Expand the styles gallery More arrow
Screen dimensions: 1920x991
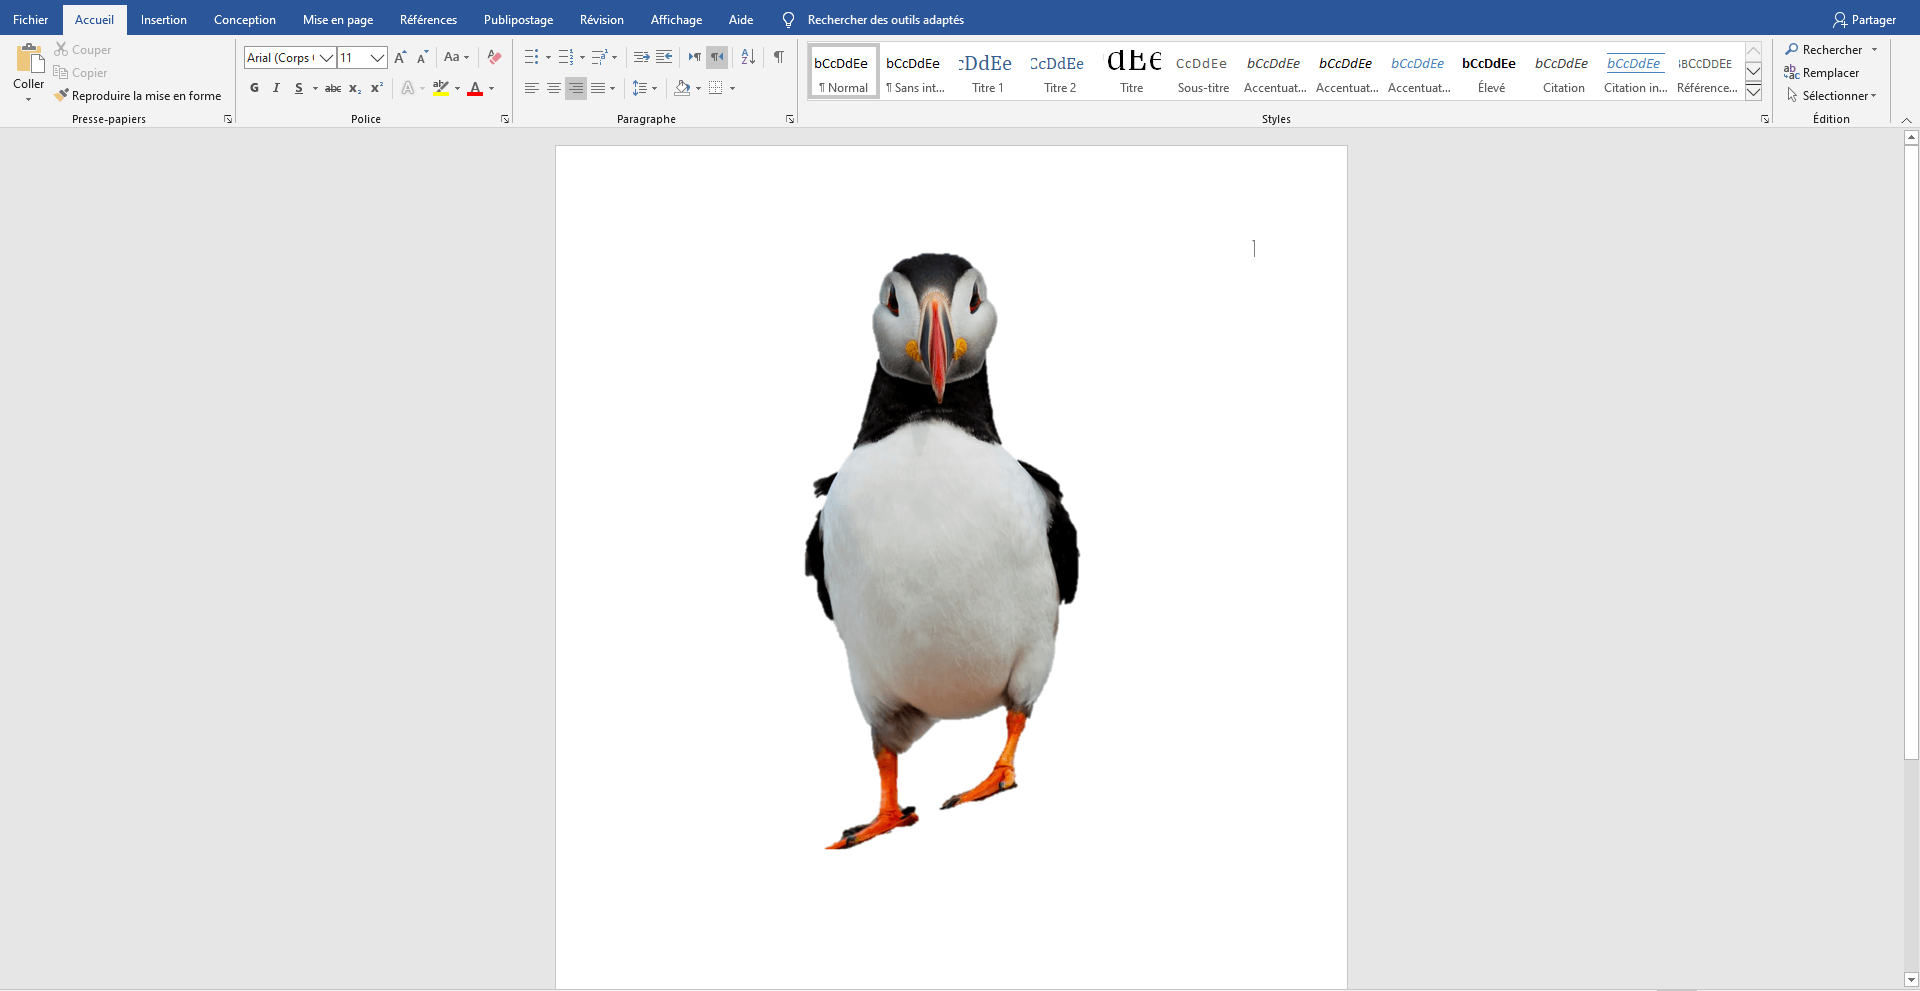coord(1753,92)
